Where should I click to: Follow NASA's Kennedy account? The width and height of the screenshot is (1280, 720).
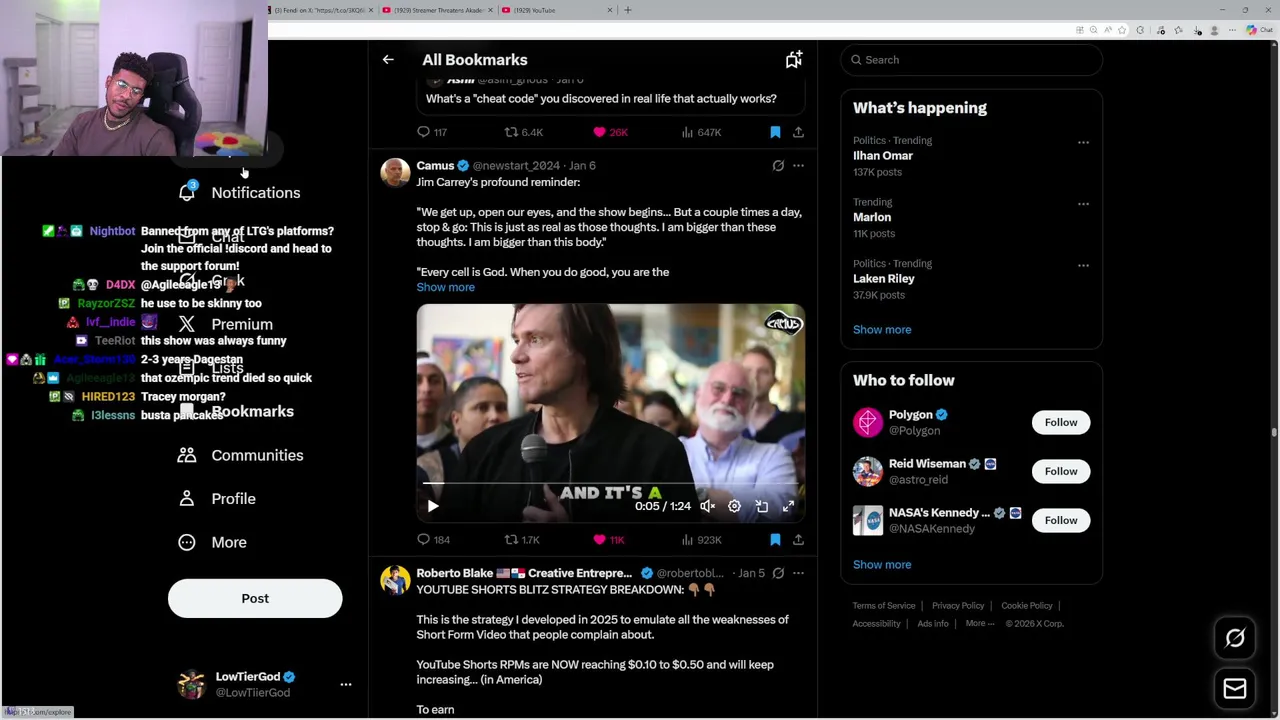[x=1061, y=520]
